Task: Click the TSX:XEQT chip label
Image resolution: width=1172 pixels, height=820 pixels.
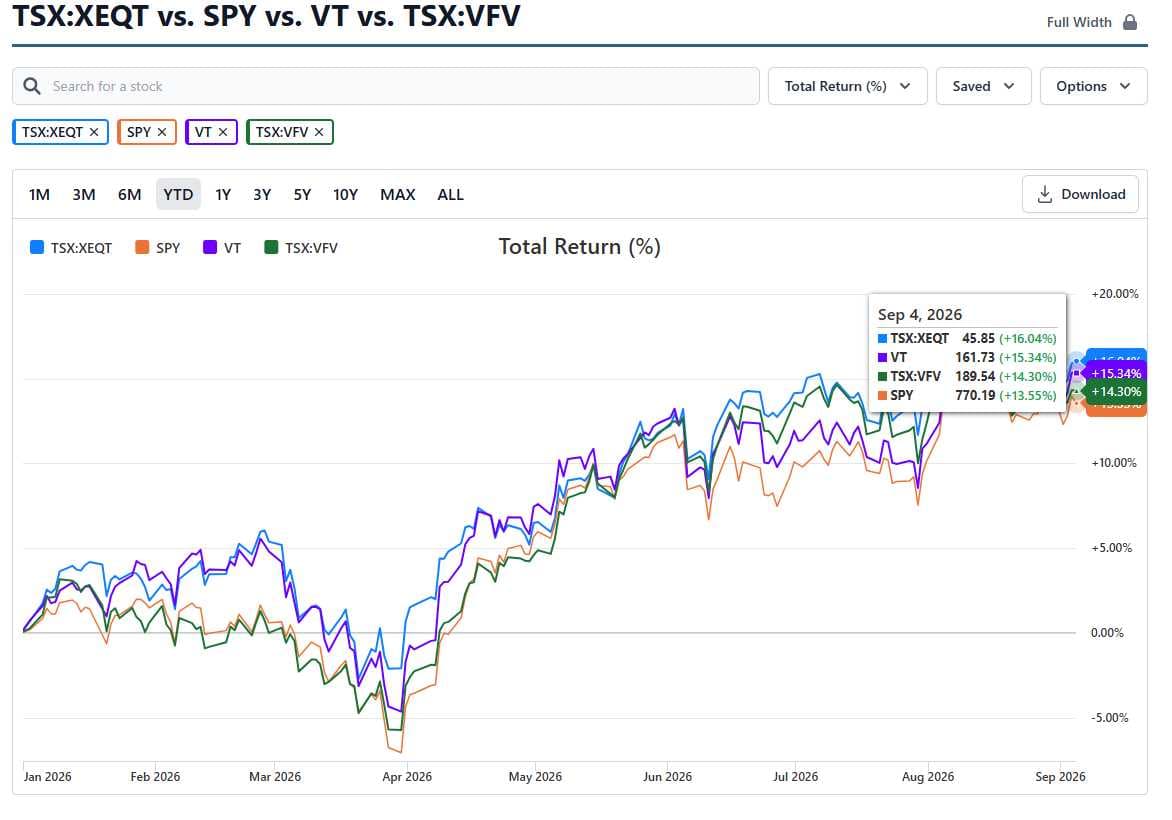Action: tap(52, 132)
